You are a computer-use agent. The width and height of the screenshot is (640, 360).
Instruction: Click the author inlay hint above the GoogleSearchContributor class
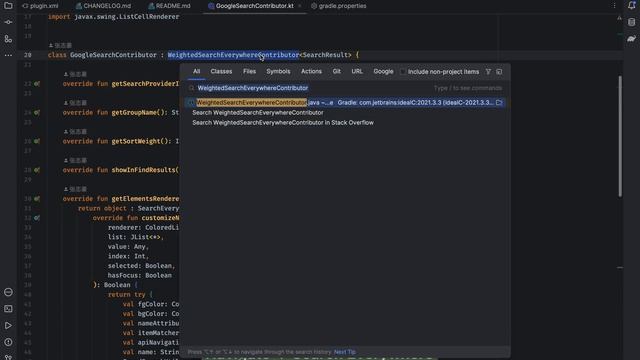click(x=60, y=45)
